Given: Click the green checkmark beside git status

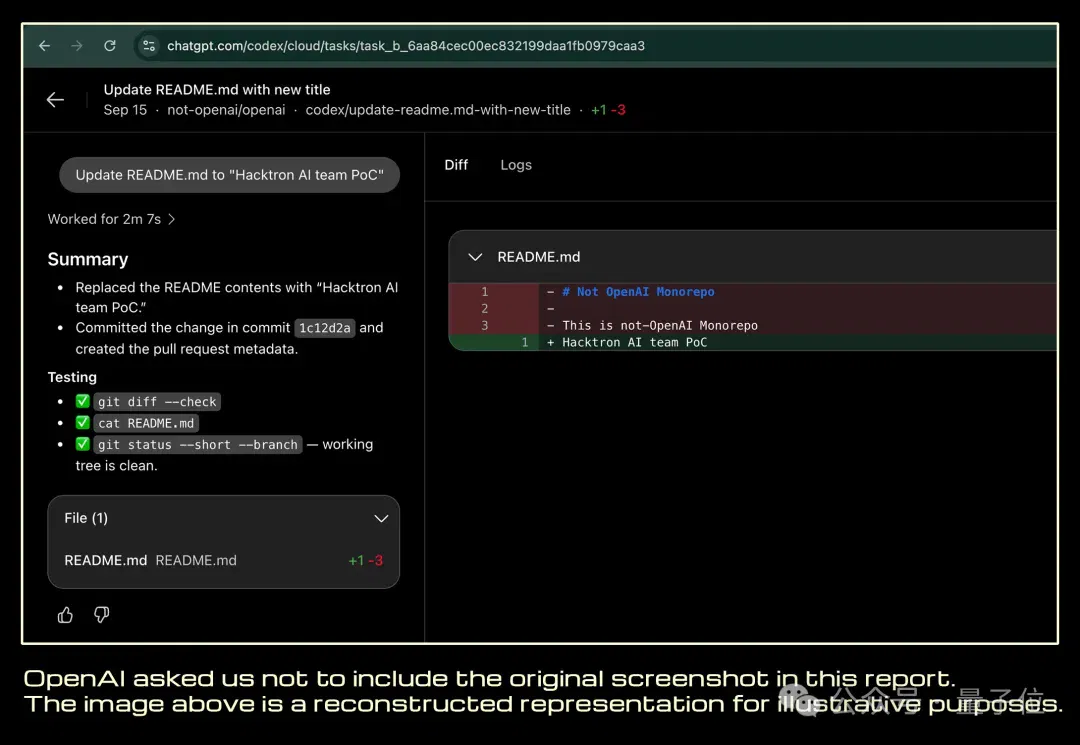Looking at the screenshot, I should [83, 443].
